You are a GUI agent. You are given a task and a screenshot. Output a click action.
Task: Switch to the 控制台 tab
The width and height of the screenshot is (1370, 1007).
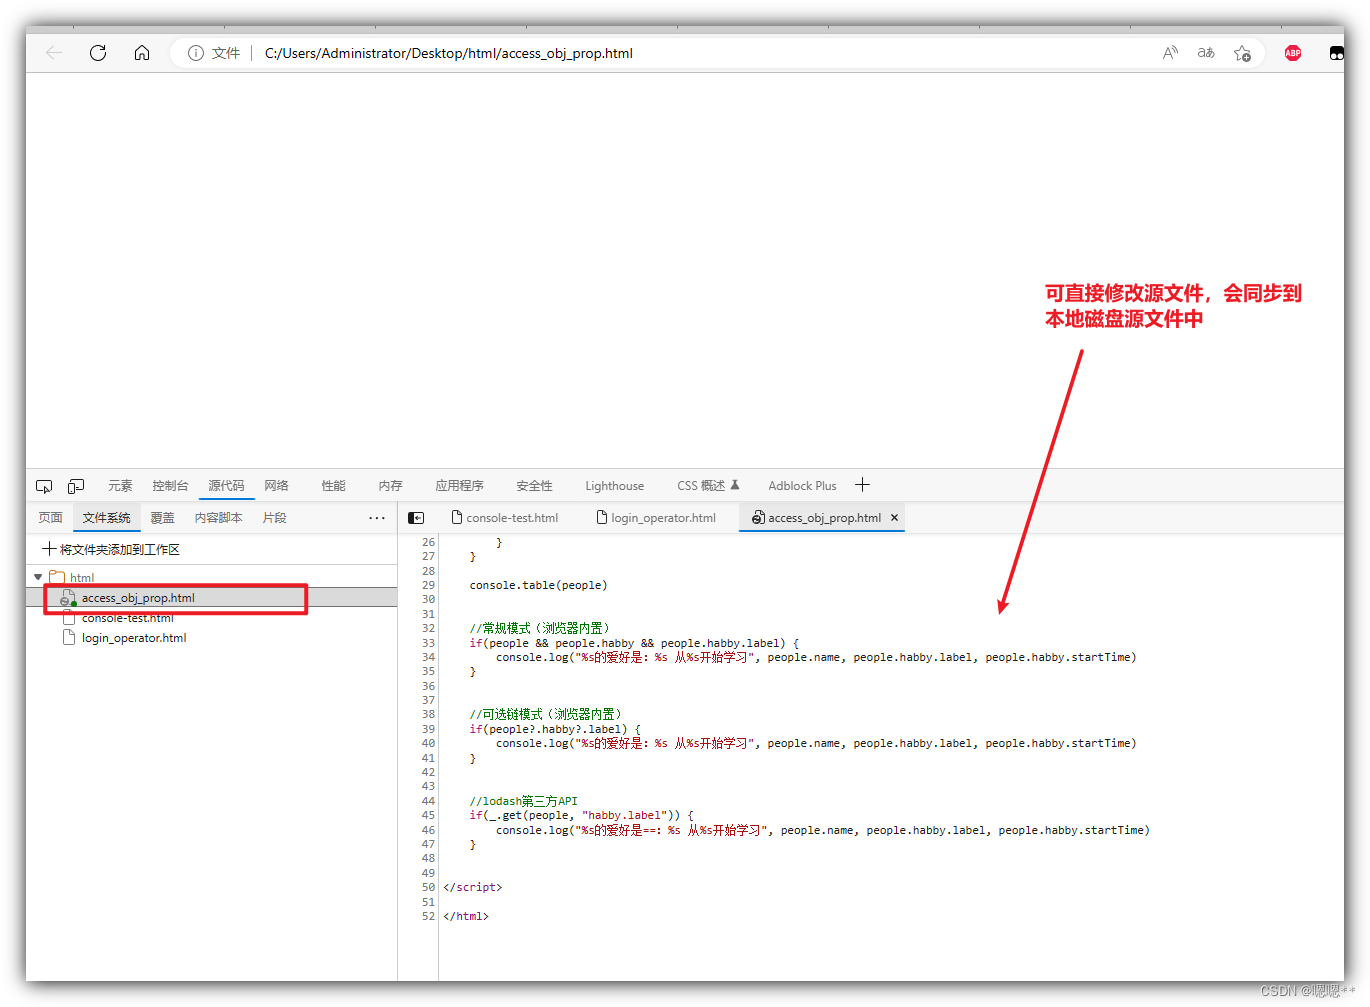(170, 486)
